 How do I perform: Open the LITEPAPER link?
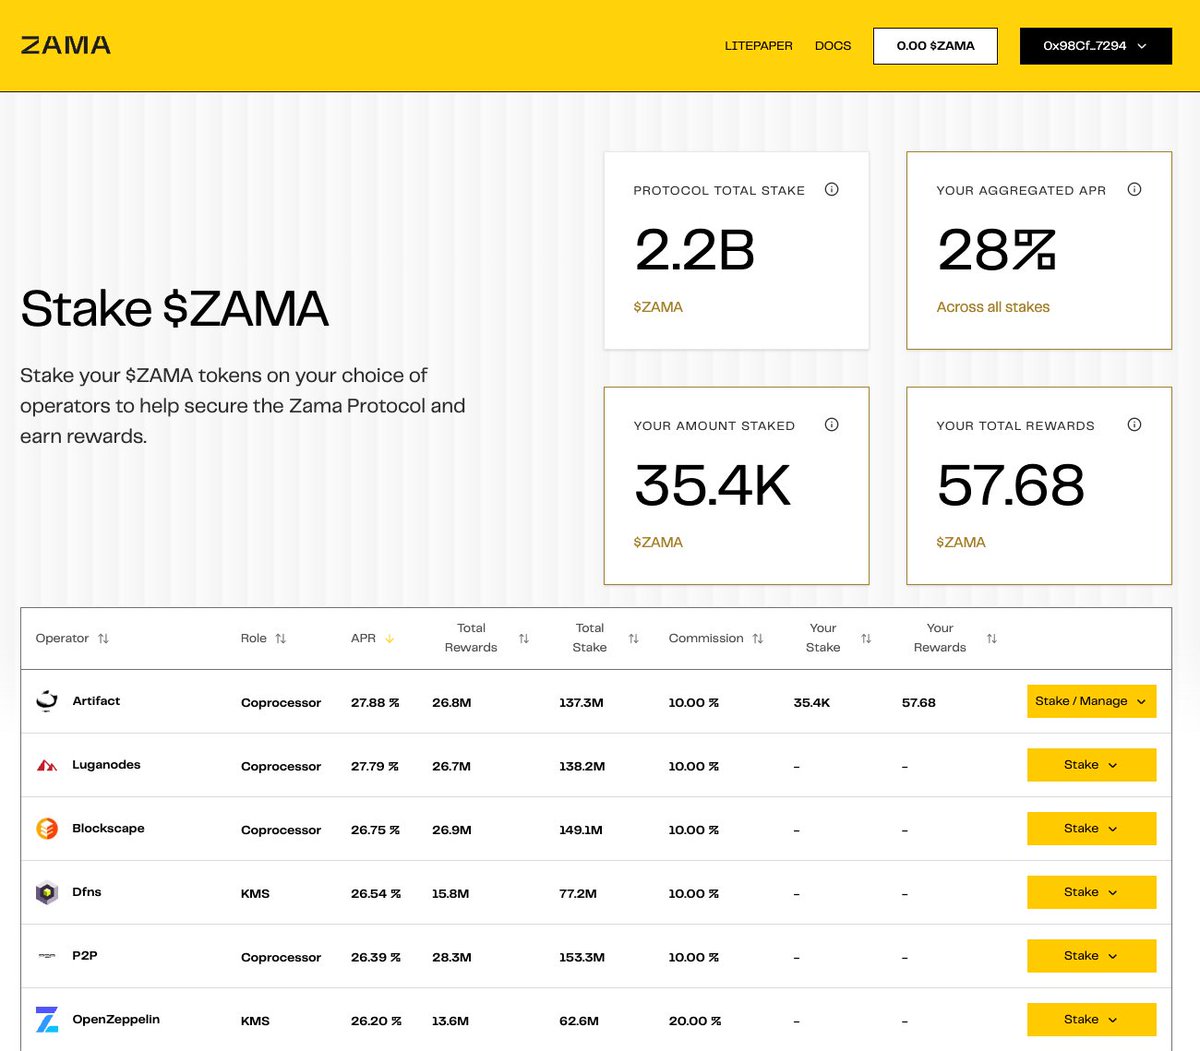[758, 46]
